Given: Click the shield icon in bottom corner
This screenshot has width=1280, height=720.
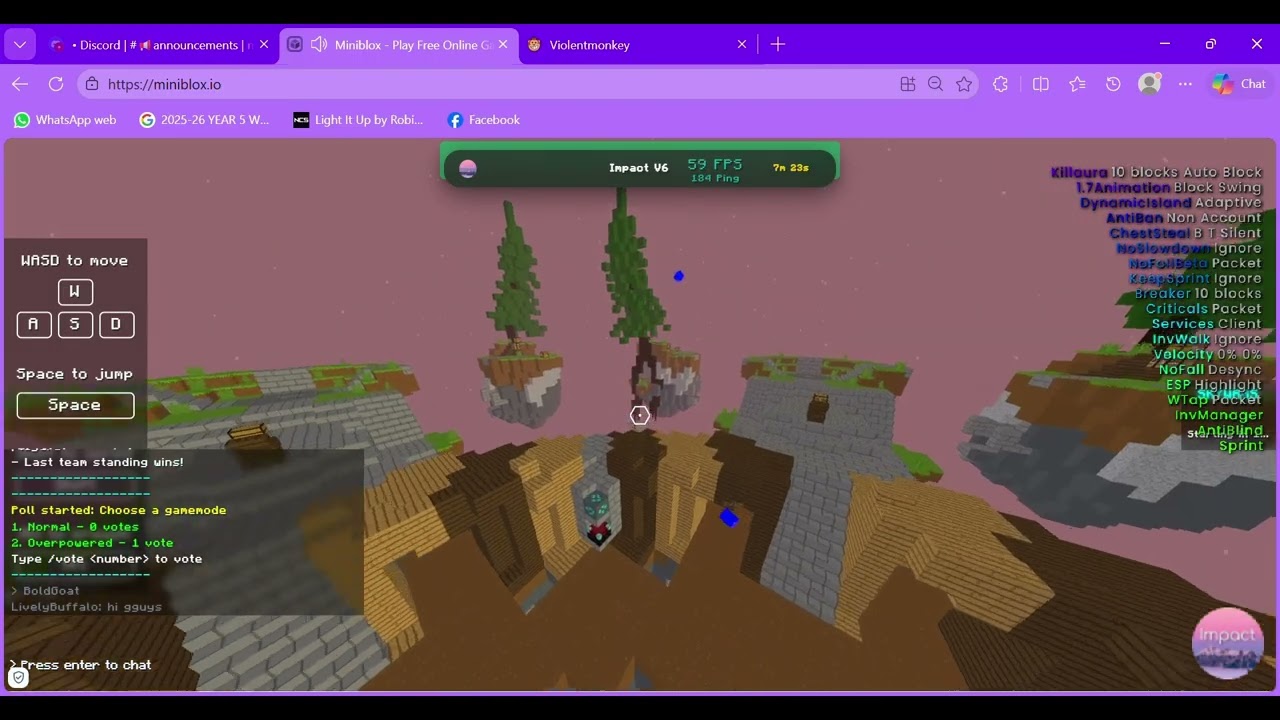Looking at the screenshot, I should pyautogui.click(x=18, y=677).
